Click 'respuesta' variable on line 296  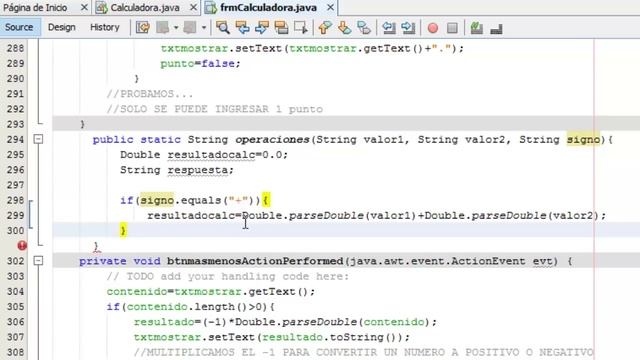(x=198, y=170)
